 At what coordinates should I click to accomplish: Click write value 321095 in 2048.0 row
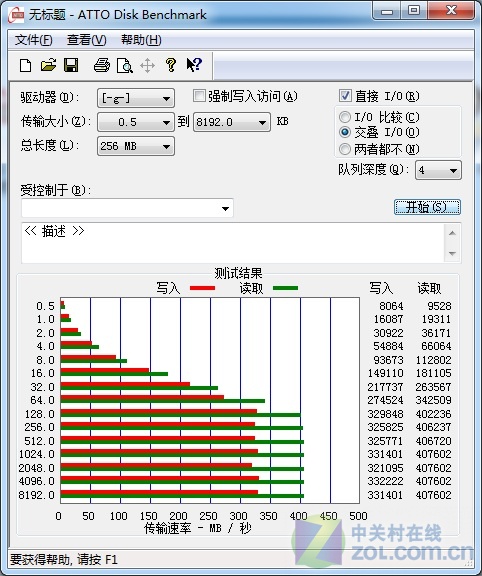[385, 468]
